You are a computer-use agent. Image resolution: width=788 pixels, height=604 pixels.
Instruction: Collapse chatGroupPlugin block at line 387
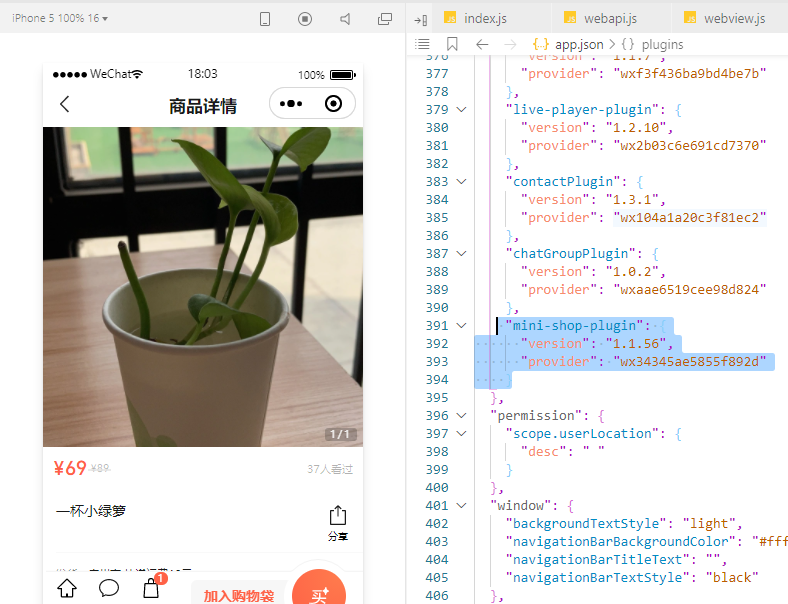click(461, 253)
